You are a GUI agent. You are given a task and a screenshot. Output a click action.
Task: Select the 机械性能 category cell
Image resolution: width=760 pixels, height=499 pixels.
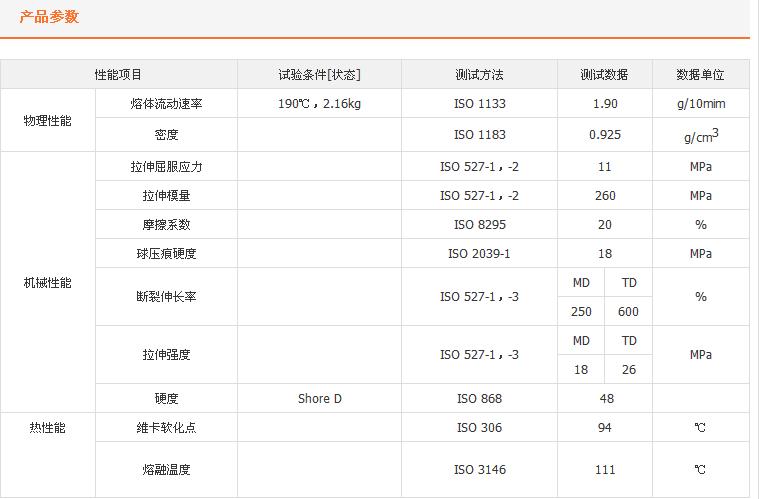pos(48,283)
